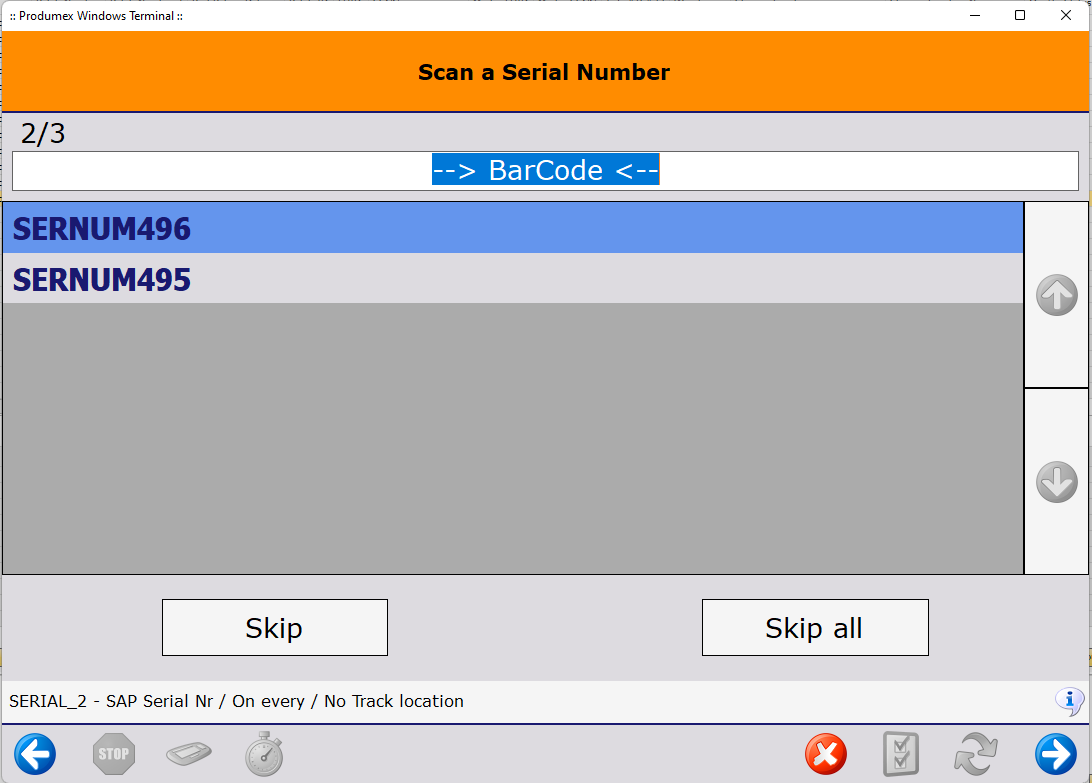The height and width of the screenshot is (783, 1092).
Task: Select serial number SERNUM495
Action: coord(513,279)
